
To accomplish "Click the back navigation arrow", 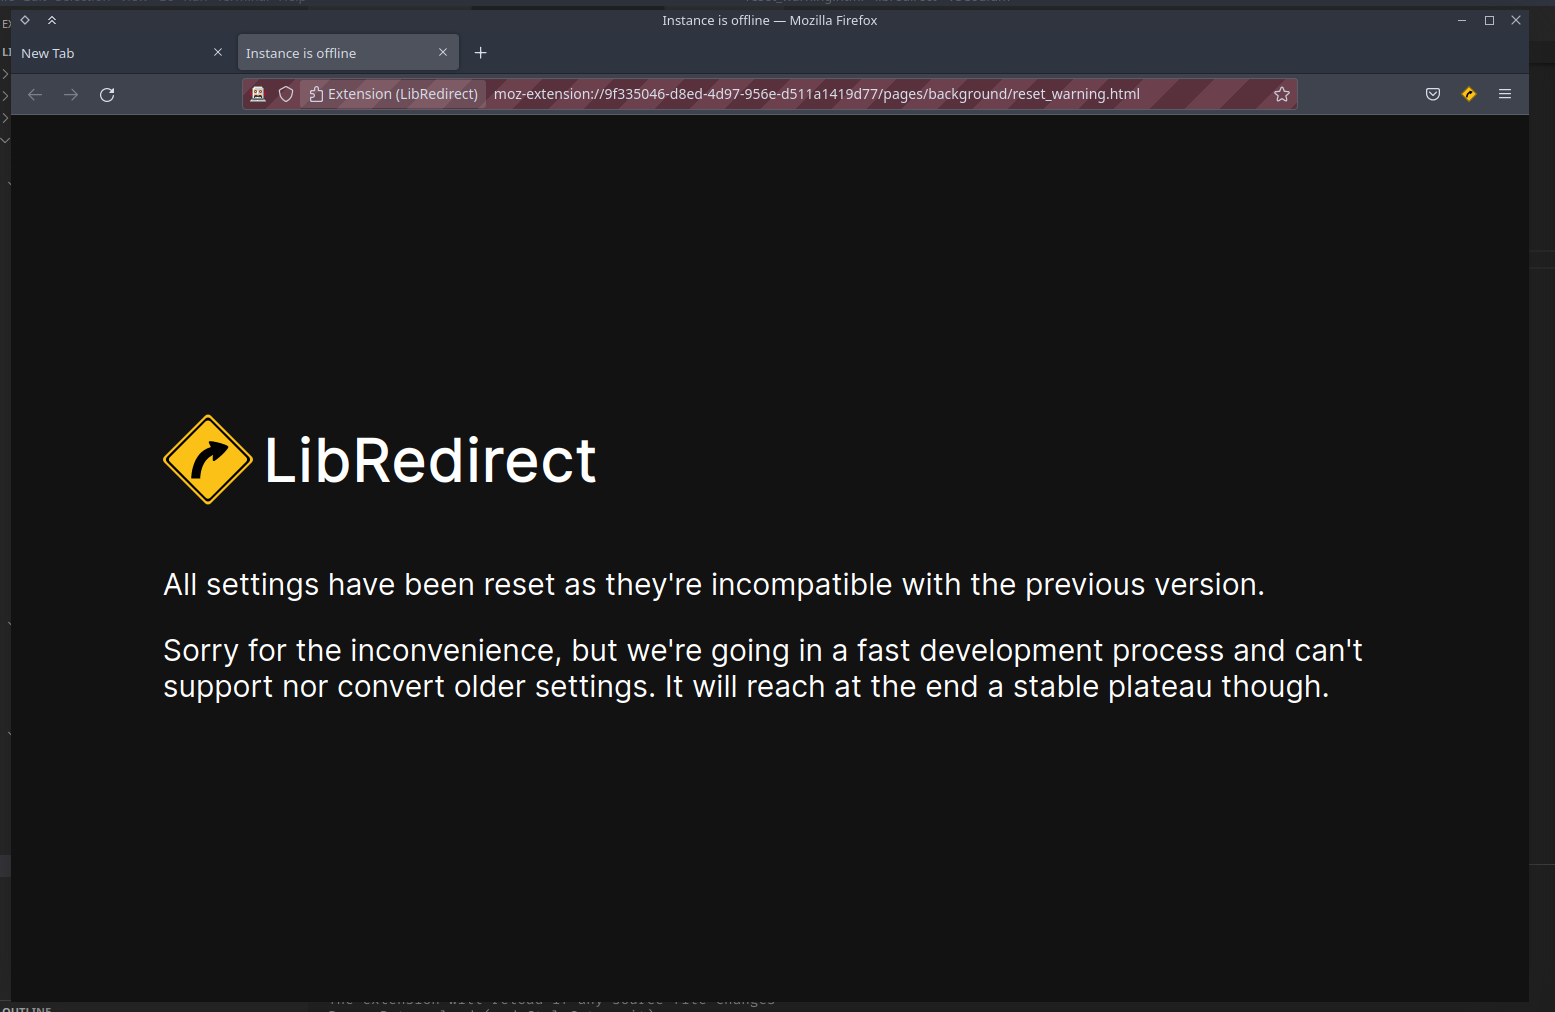I will pos(35,94).
